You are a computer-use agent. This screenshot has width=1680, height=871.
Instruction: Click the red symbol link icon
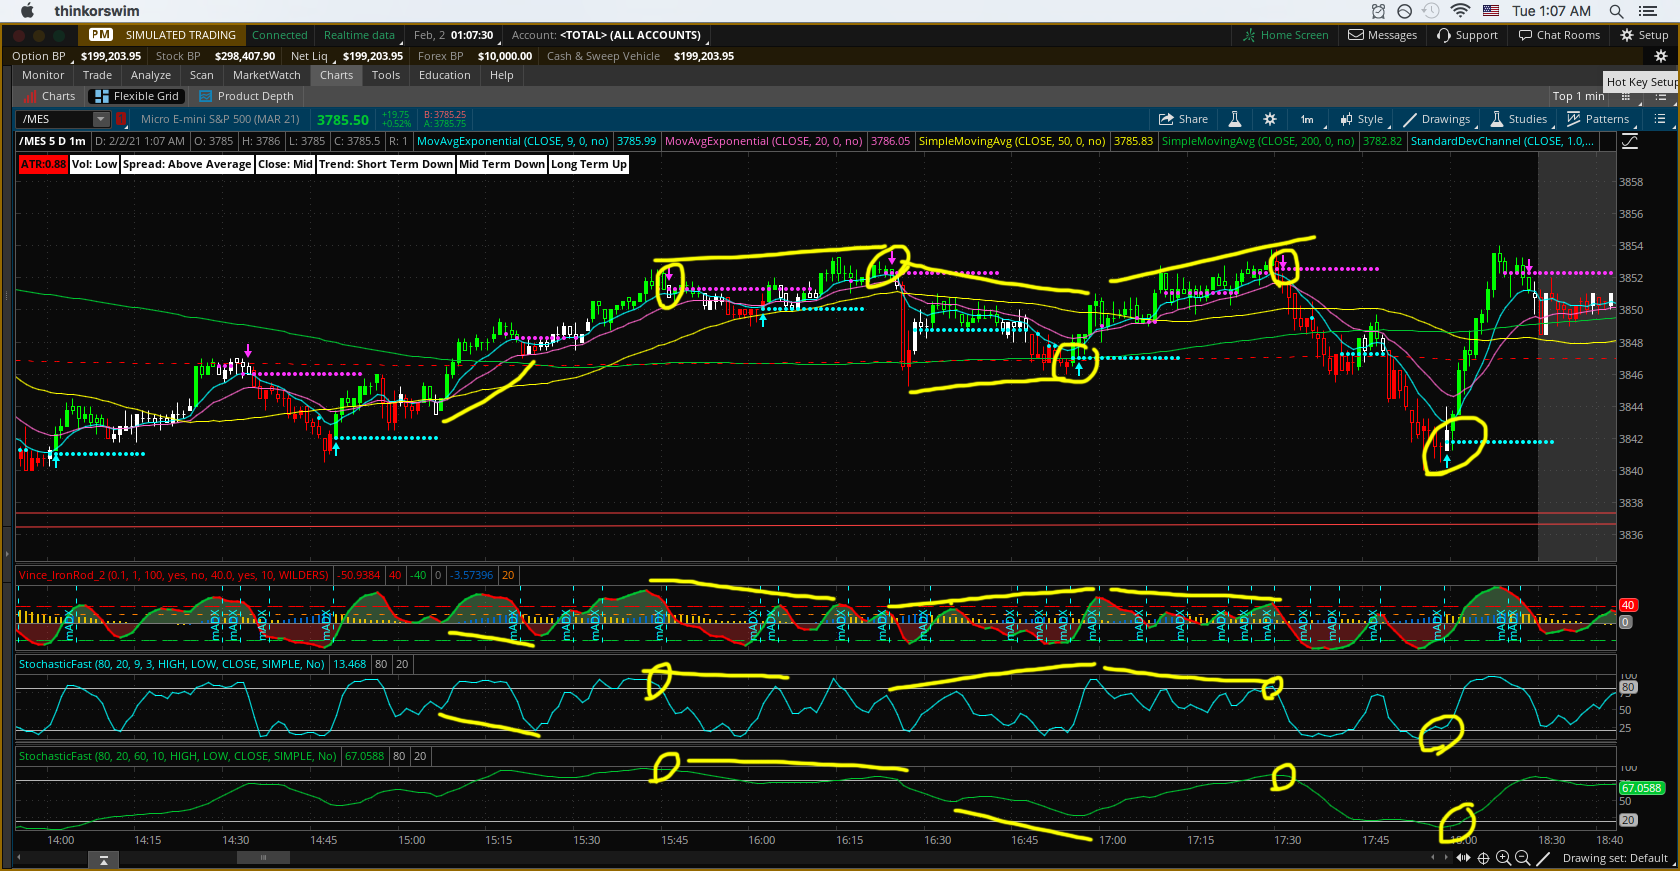(x=122, y=119)
